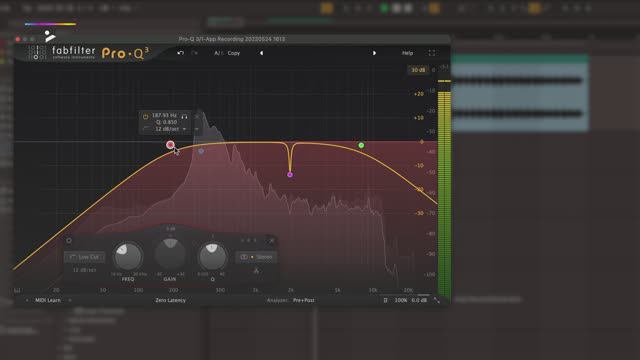Undo the last Pro-Q 3 change

180,53
